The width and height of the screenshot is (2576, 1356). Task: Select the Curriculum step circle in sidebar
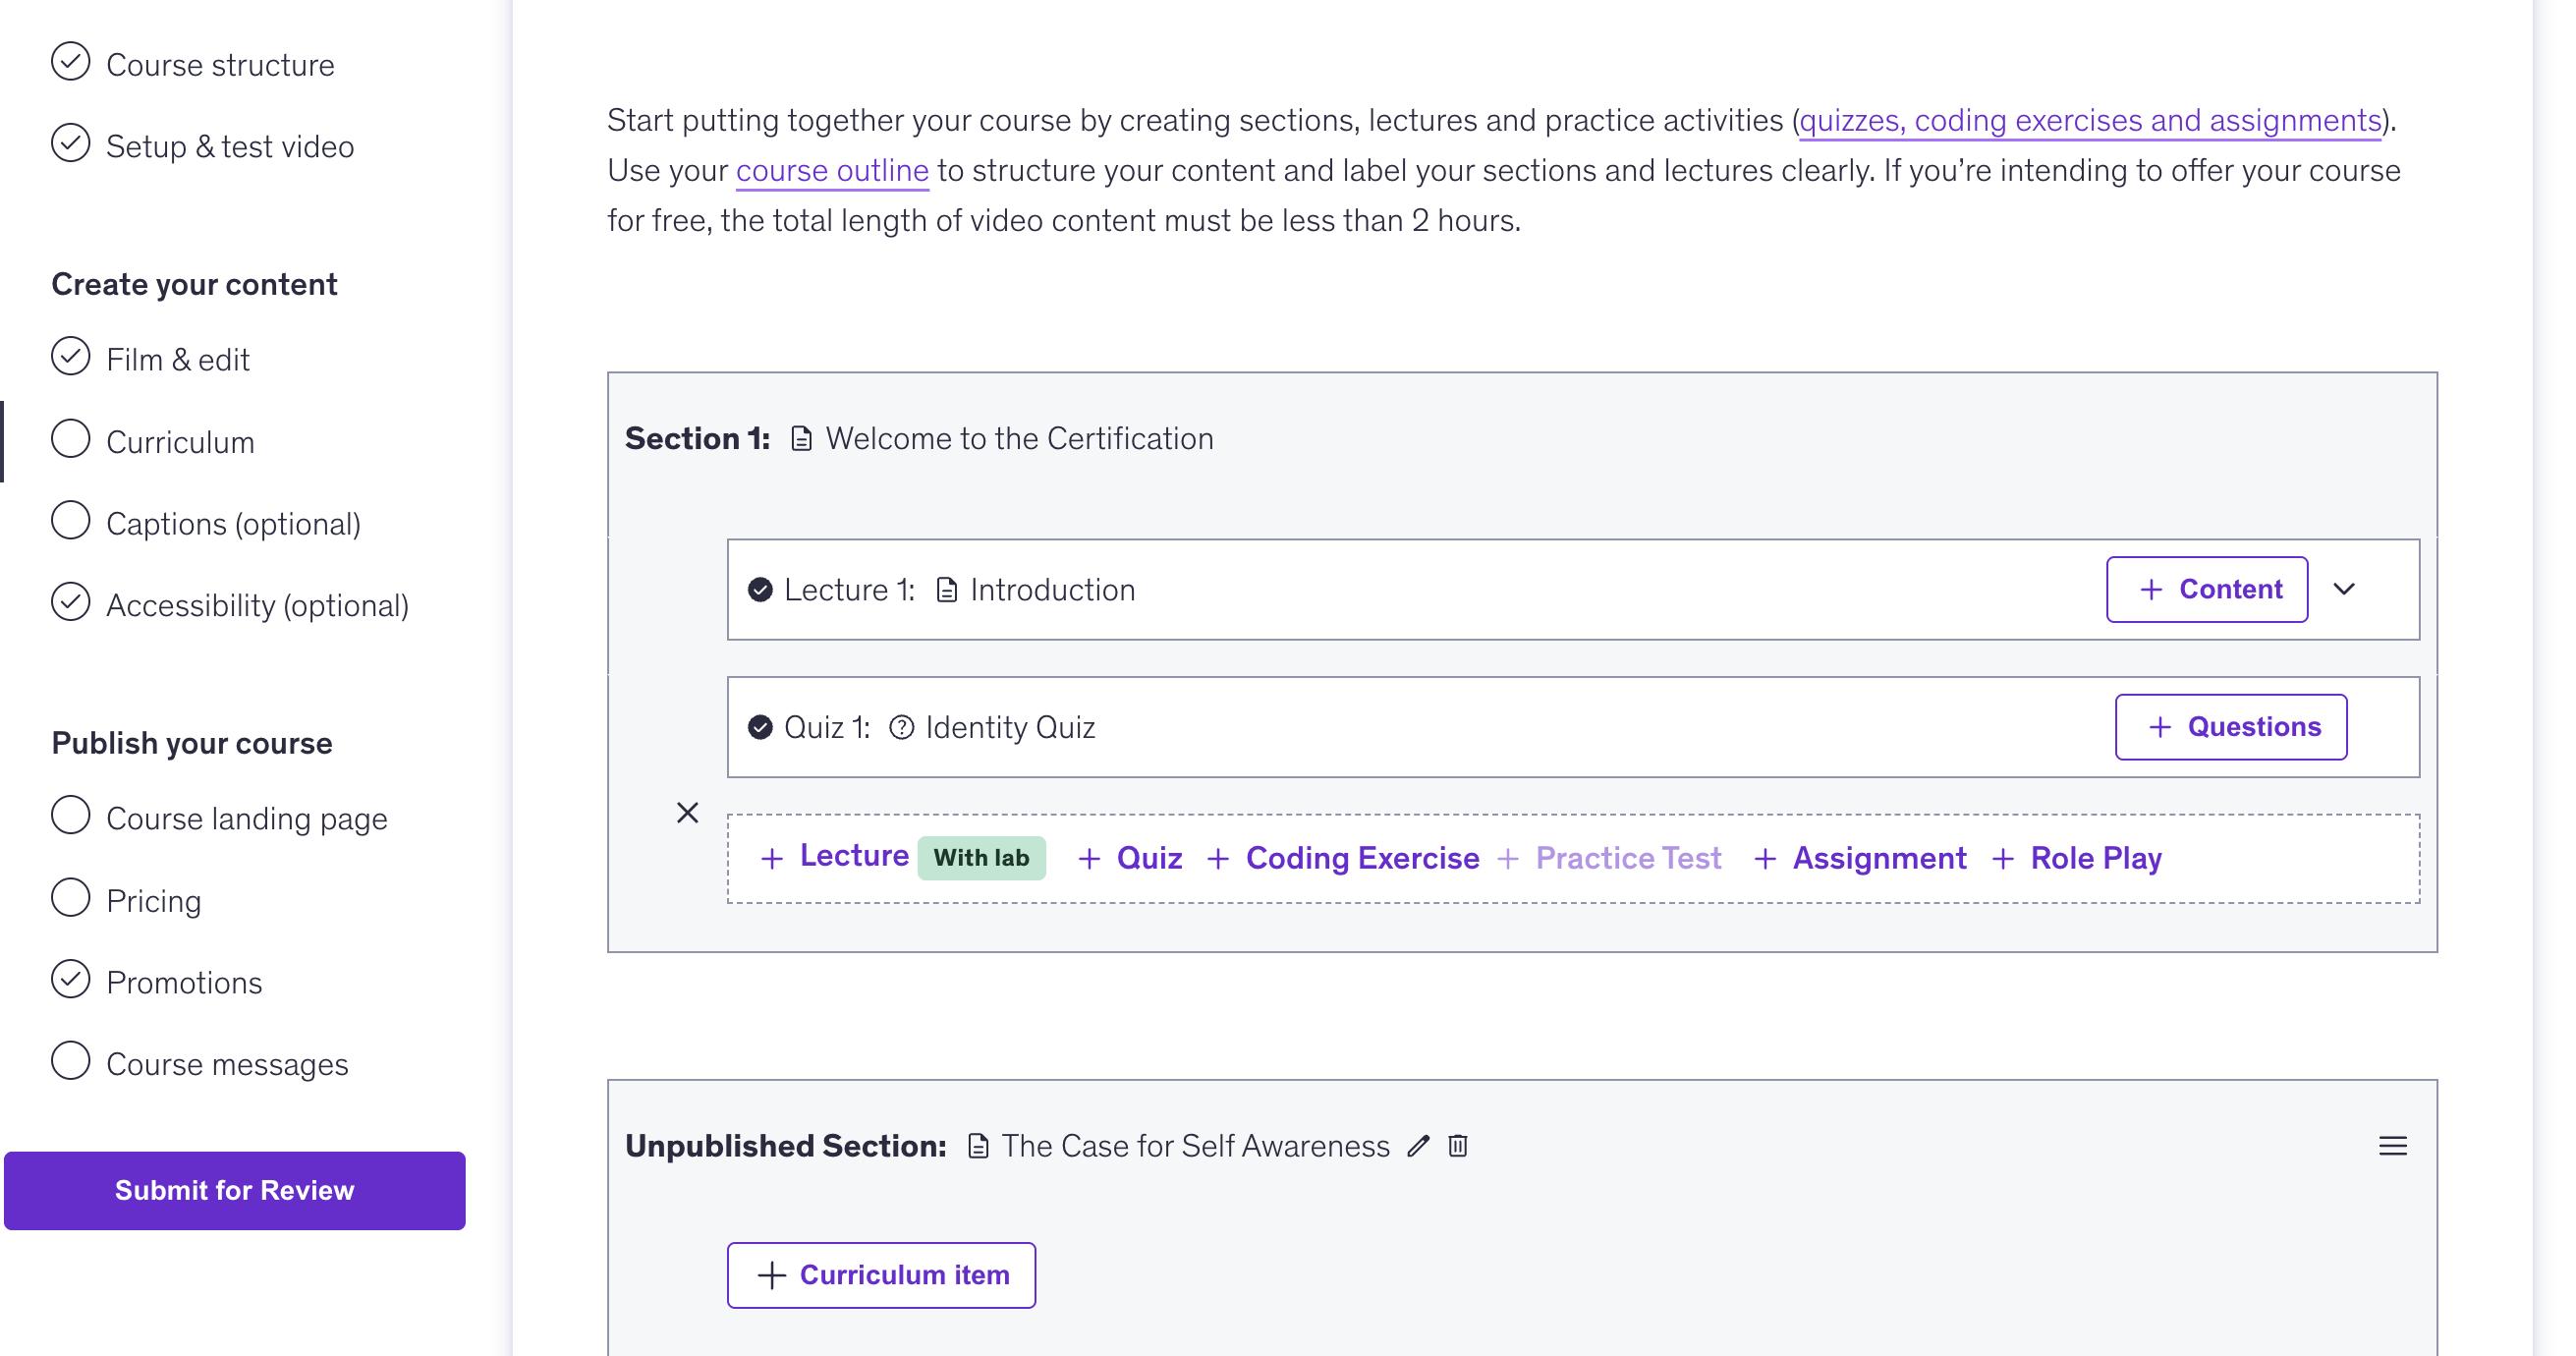click(x=71, y=439)
